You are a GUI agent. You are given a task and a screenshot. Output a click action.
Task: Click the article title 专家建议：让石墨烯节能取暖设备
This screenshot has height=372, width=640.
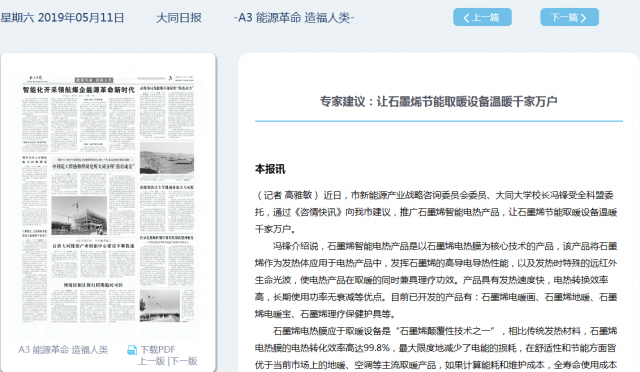[438, 101]
